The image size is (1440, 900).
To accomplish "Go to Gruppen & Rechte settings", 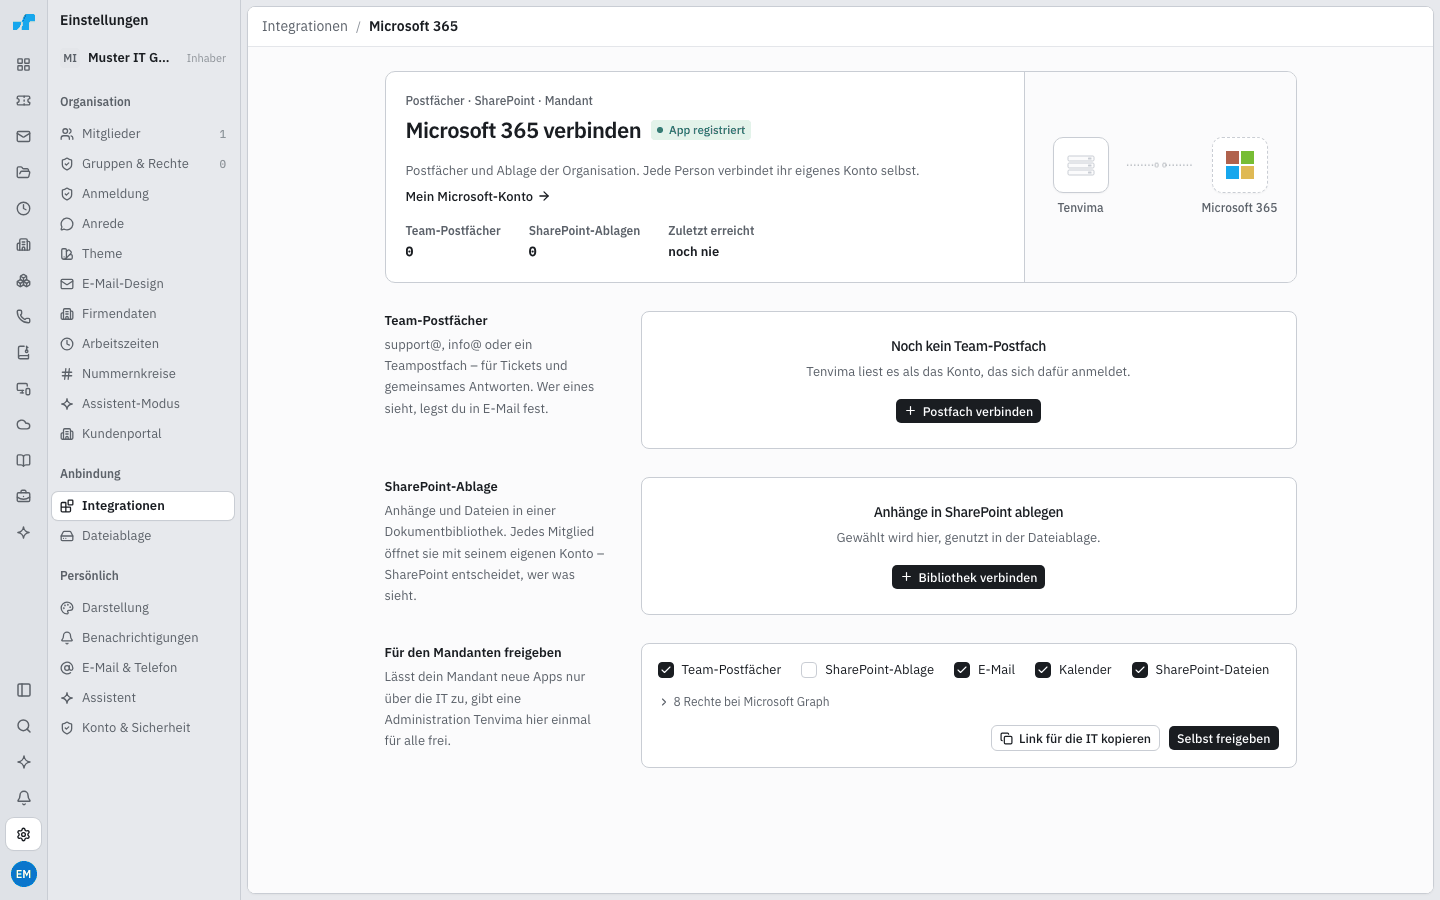I will pyautogui.click(x=143, y=164).
